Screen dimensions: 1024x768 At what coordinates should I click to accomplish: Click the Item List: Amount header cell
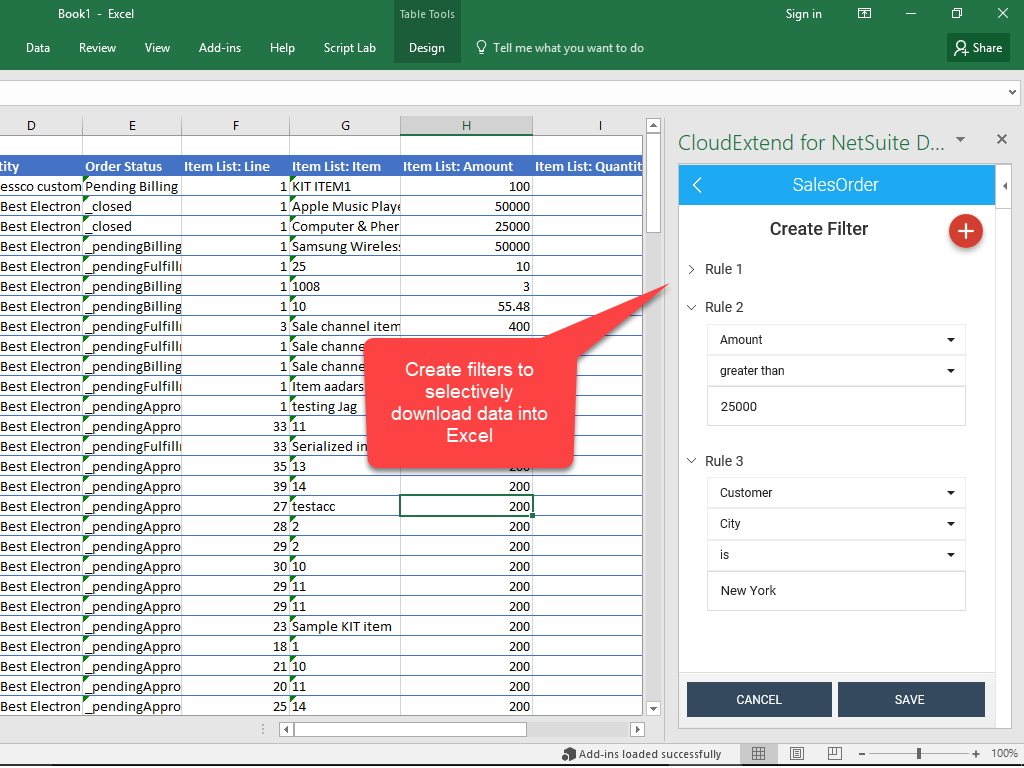point(466,166)
